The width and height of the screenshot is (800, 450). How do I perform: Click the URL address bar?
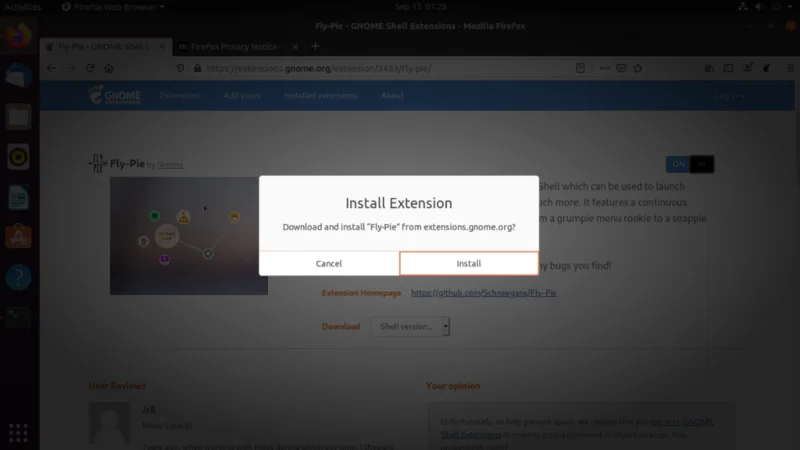[x=388, y=68]
